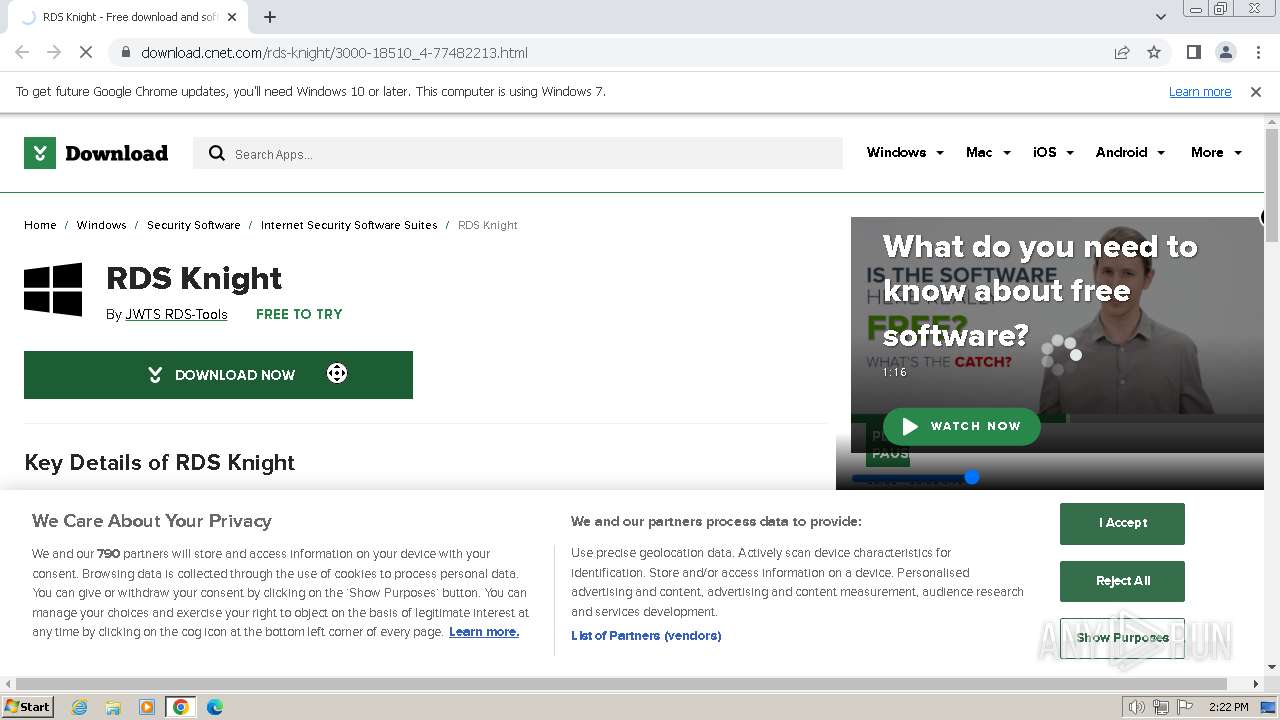Open the Windows breadcrumb link
The height and width of the screenshot is (720, 1280).
(102, 225)
